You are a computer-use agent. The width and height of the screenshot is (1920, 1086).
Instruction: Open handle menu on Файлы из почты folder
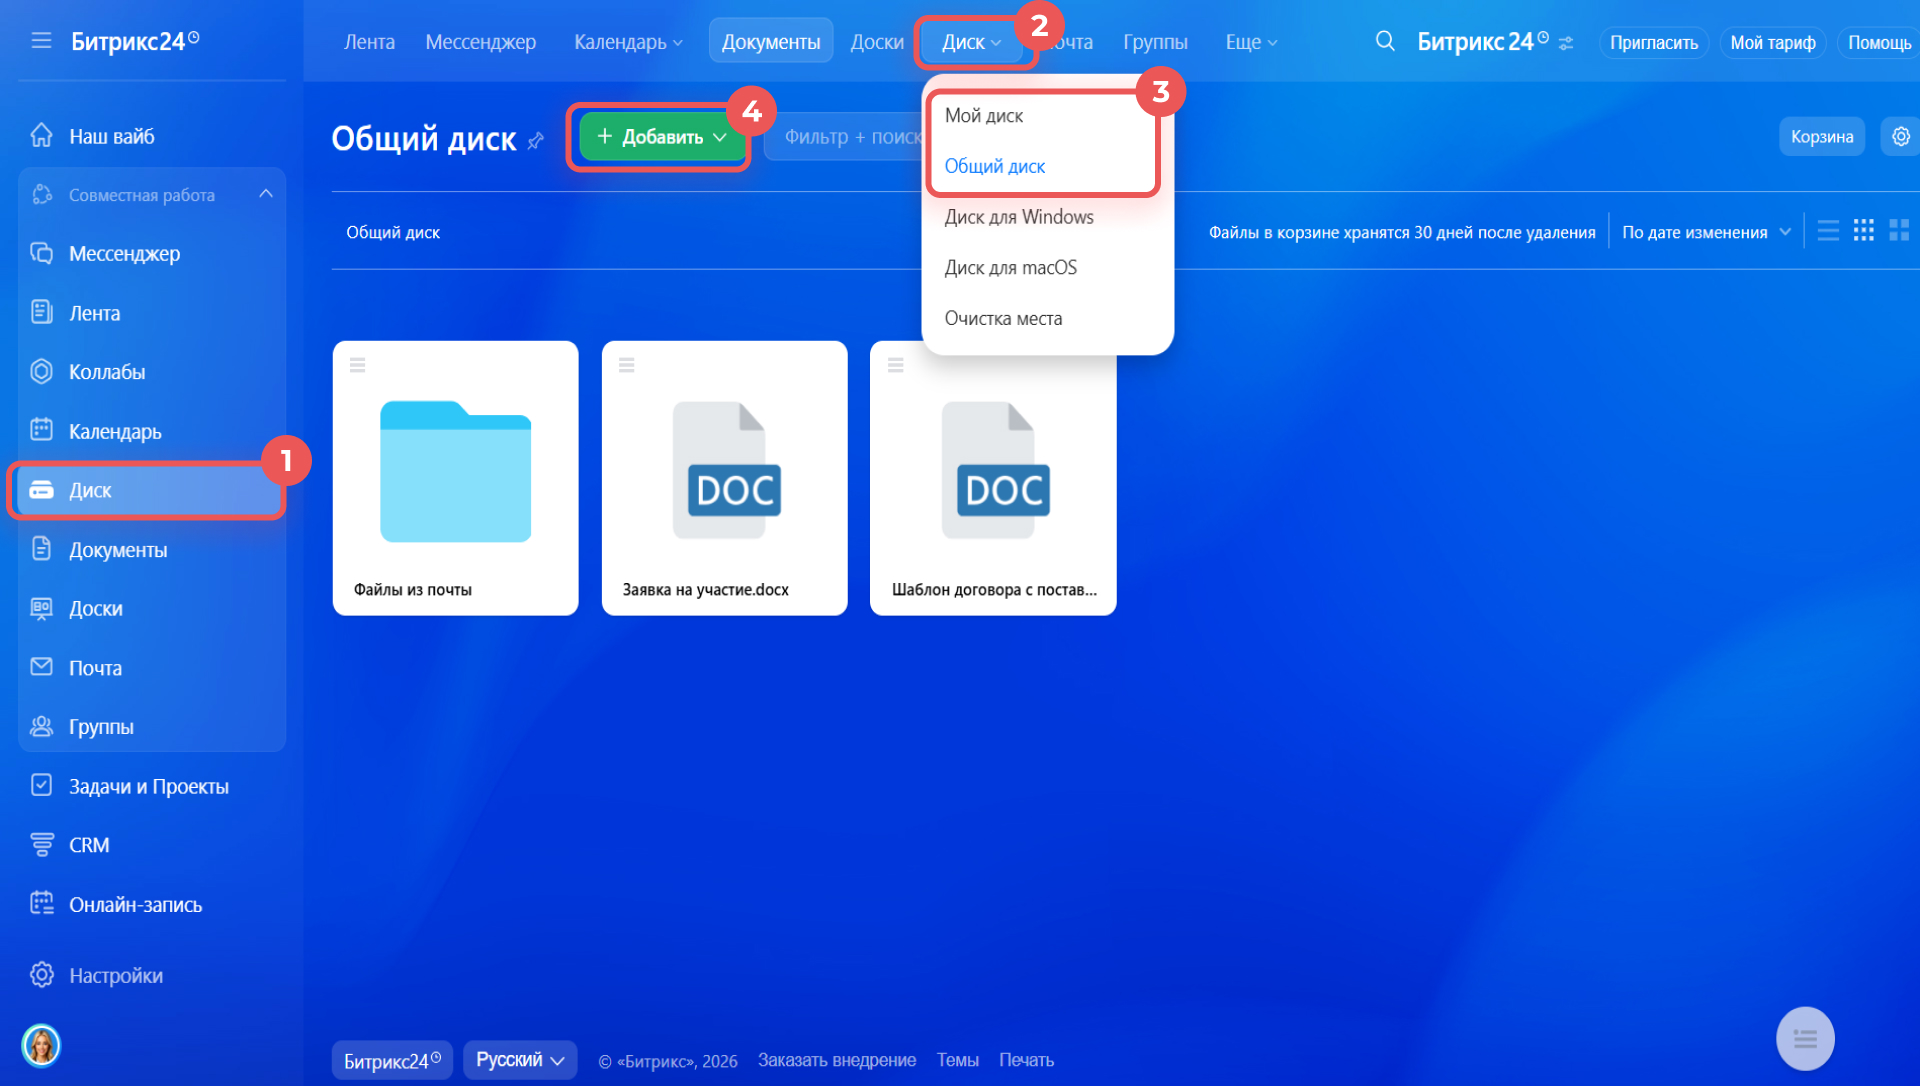click(358, 365)
